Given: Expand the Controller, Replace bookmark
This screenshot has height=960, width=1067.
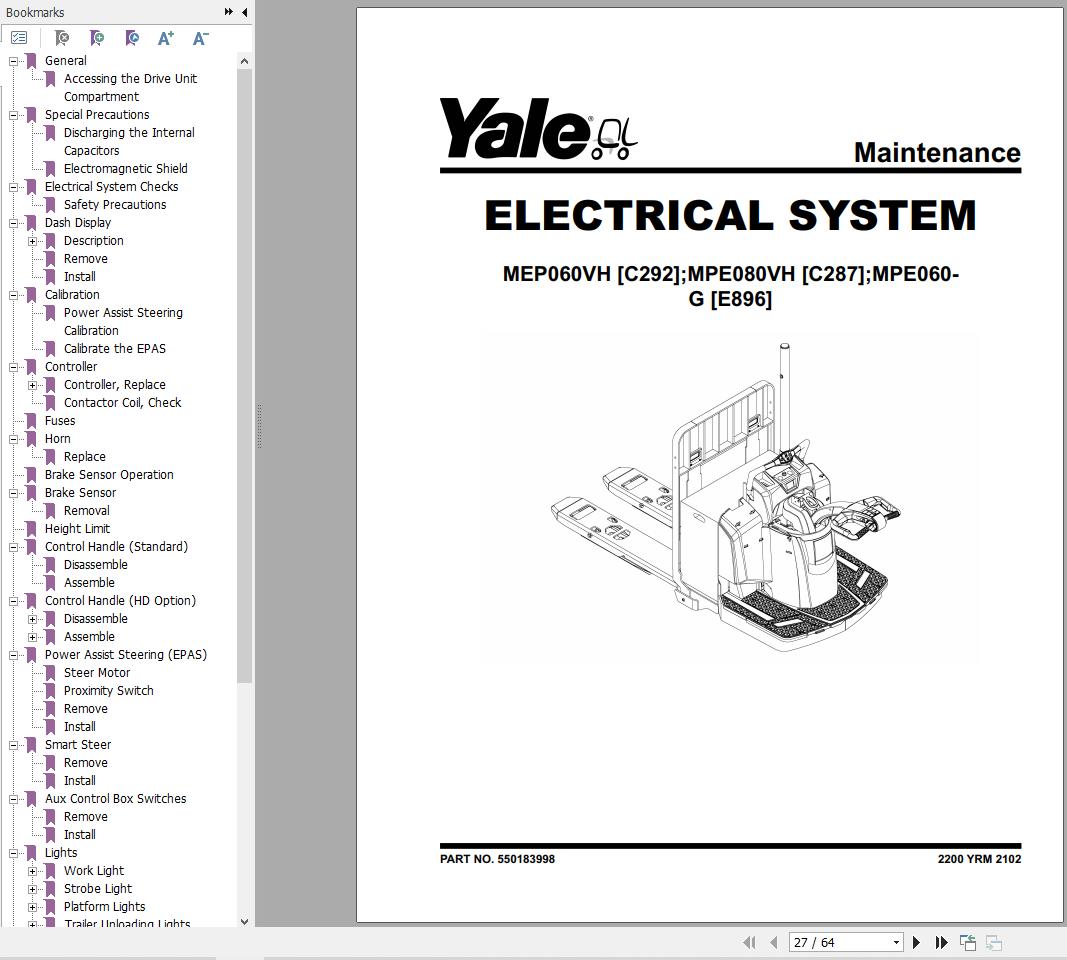Looking at the screenshot, I should coord(32,386).
